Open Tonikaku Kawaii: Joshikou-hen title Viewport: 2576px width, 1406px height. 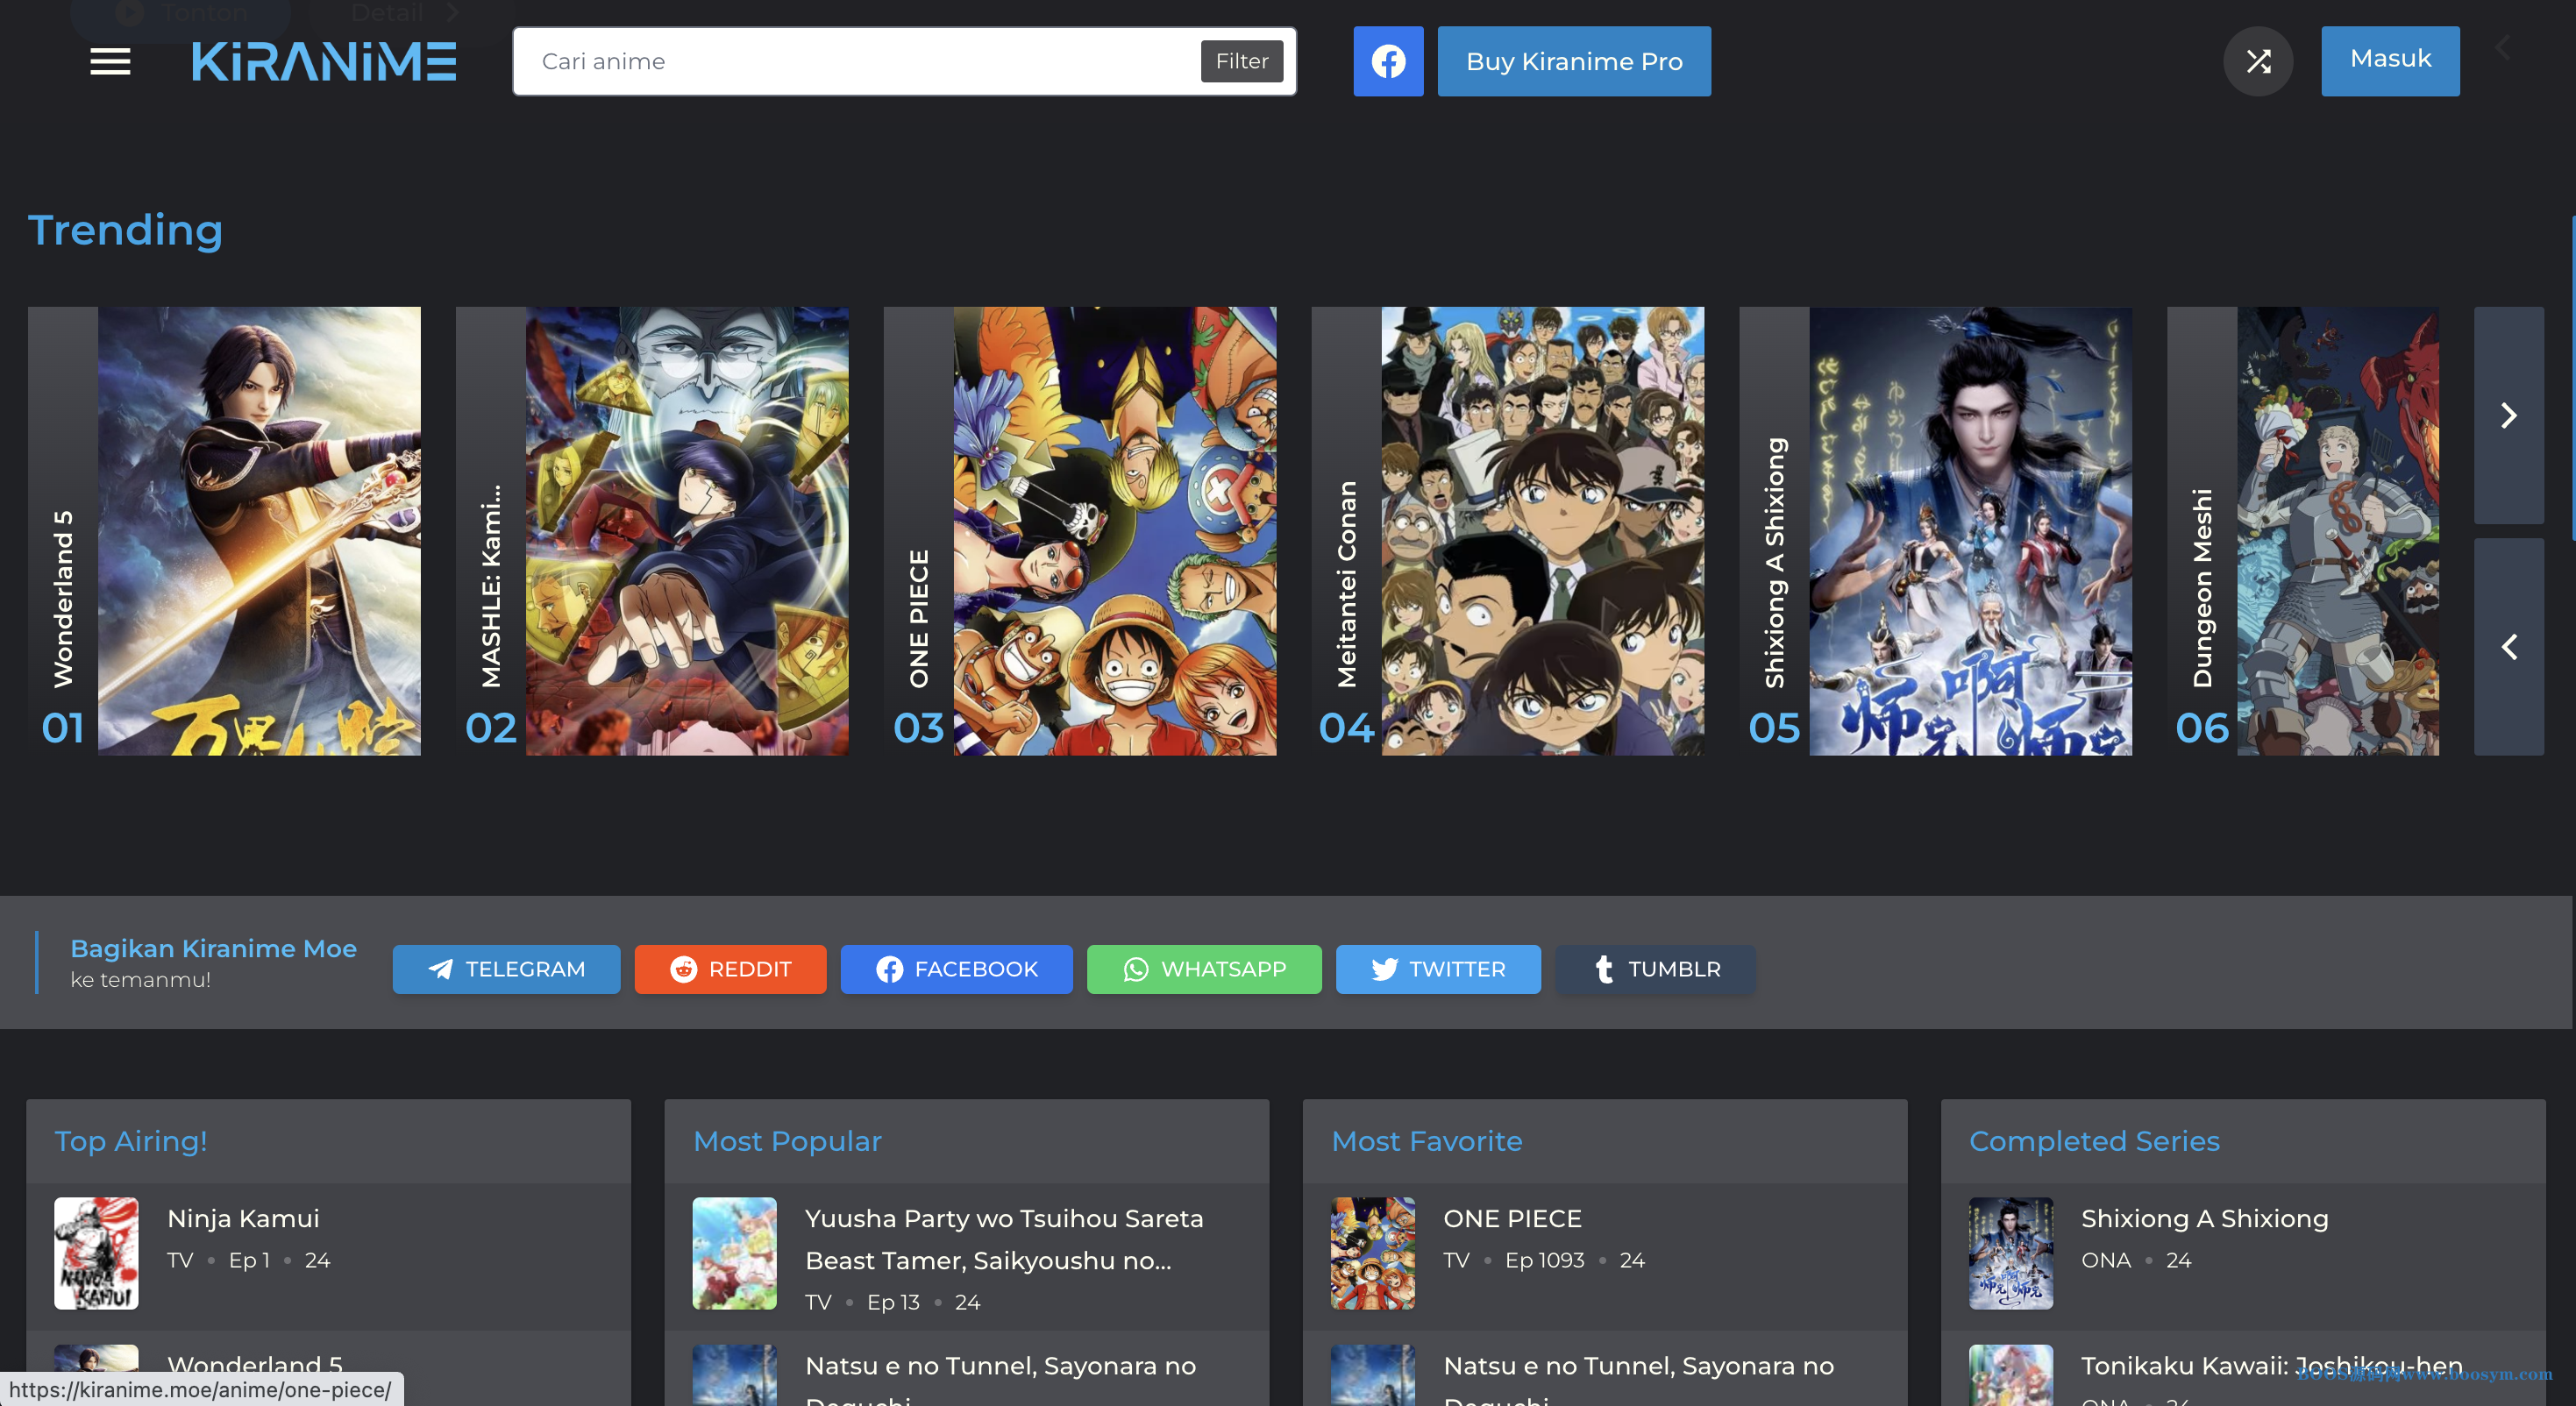tap(2271, 1365)
